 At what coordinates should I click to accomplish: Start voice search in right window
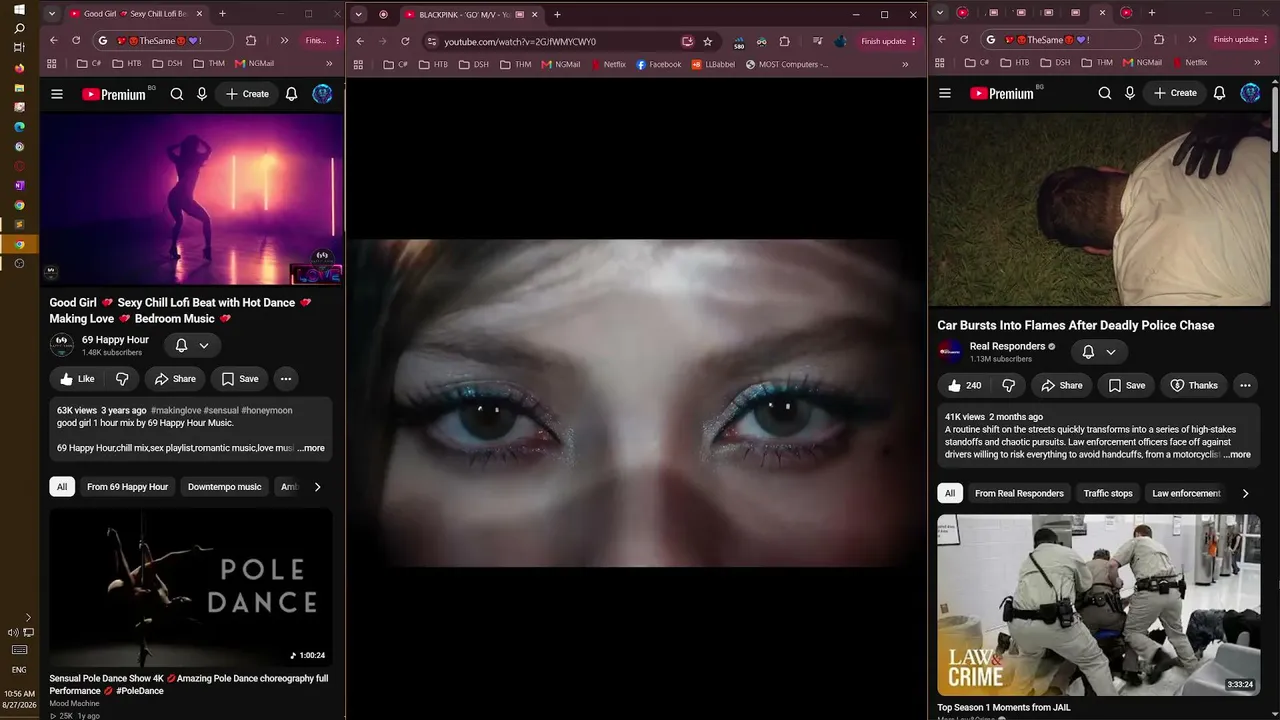pyautogui.click(x=1130, y=93)
